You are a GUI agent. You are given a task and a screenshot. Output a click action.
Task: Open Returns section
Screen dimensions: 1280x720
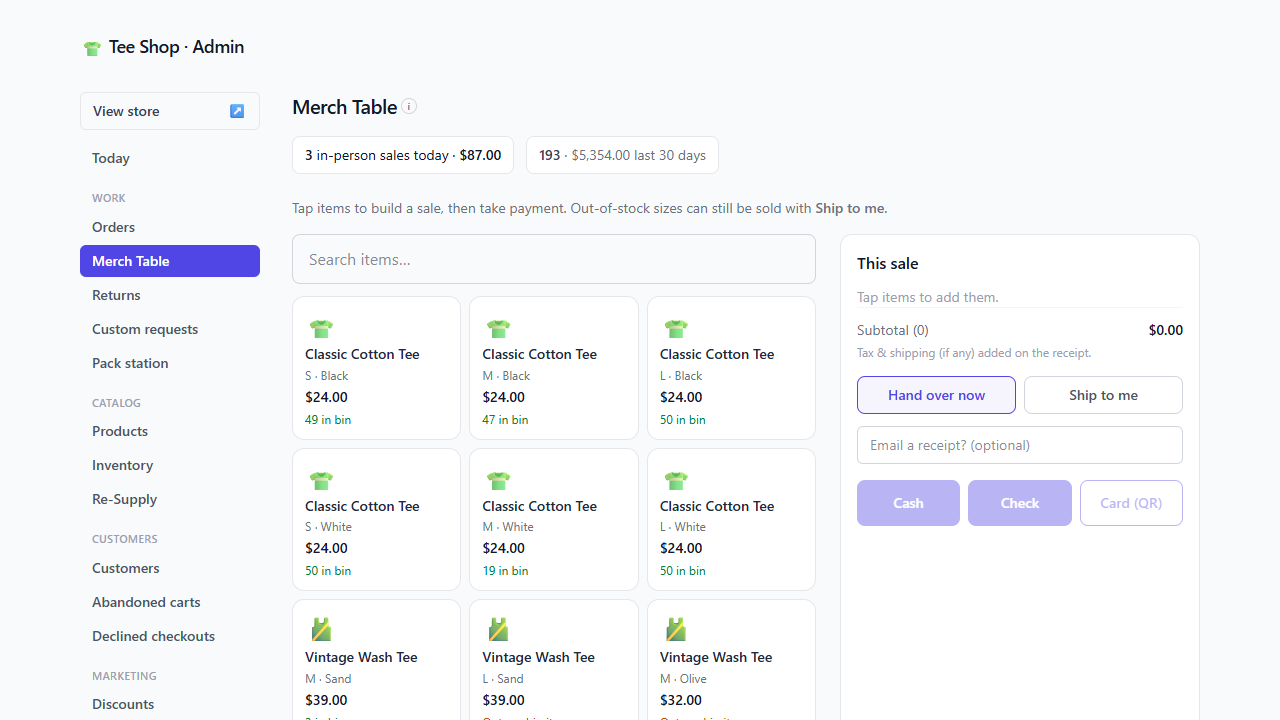[x=170, y=295]
